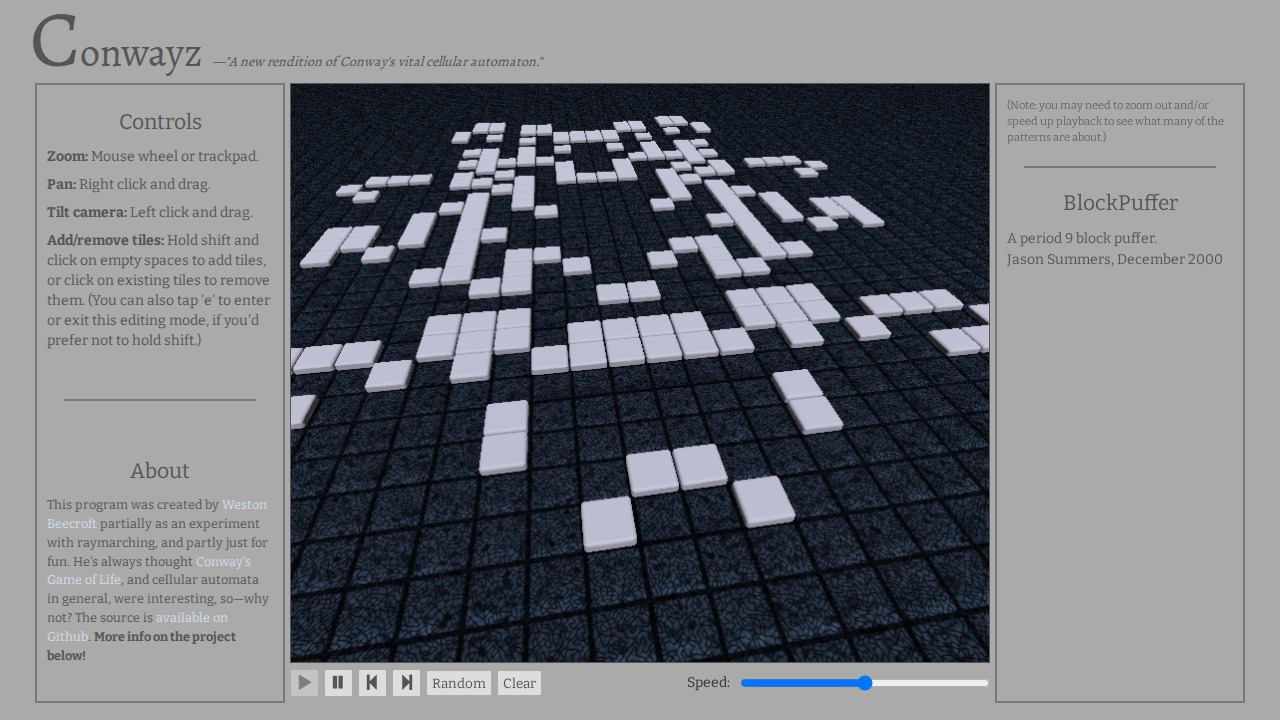Click the Speed slider handle

[864, 683]
